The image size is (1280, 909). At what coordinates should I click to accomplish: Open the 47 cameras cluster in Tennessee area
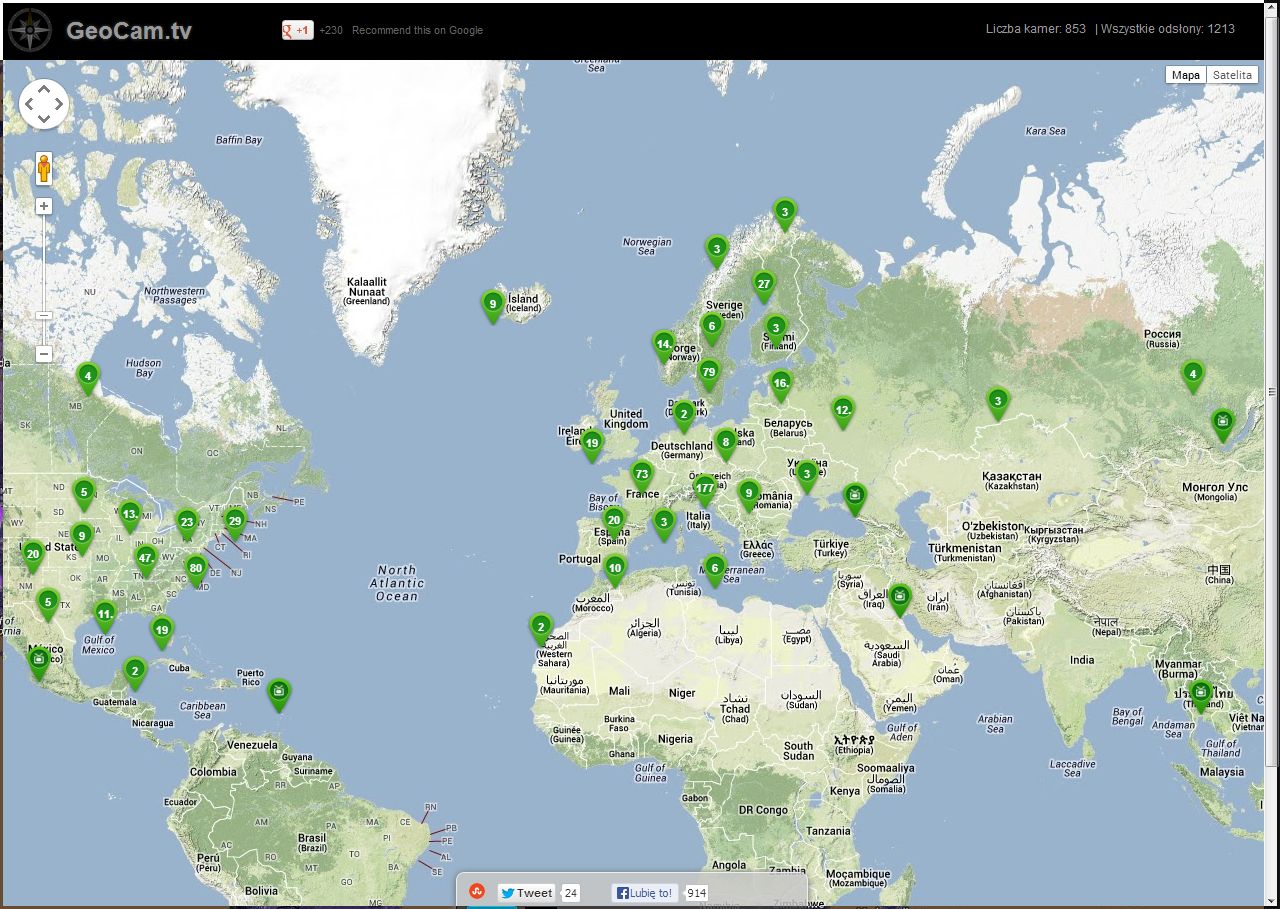(146, 561)
